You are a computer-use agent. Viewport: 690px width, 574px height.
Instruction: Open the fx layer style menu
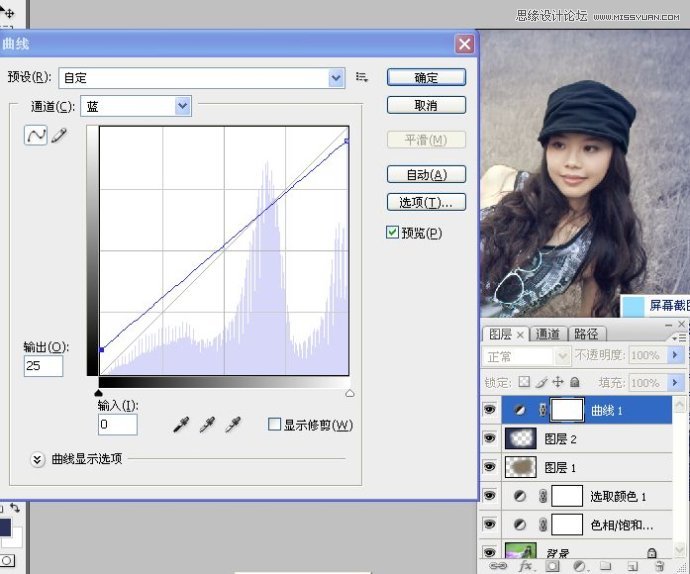[x=525, y=566]
